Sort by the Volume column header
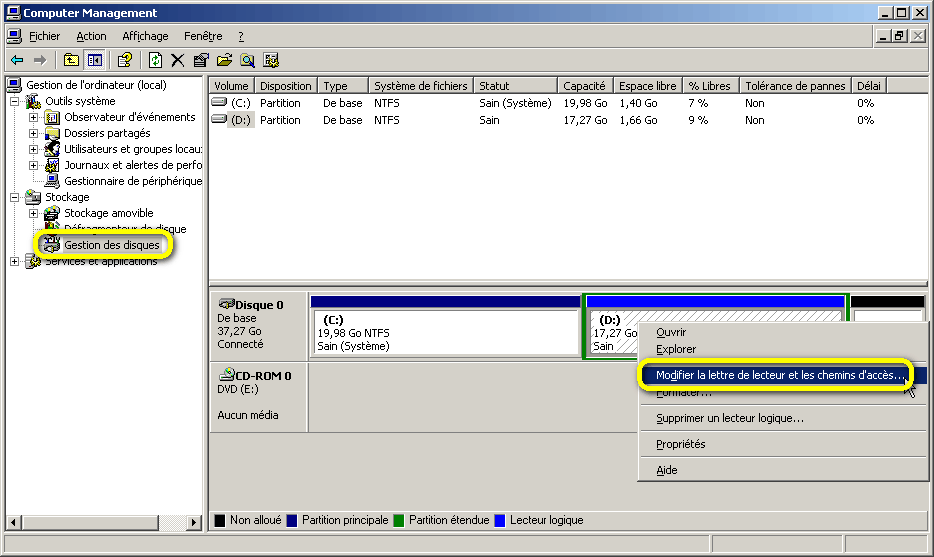The image size is (934, 557). [232, 86]
